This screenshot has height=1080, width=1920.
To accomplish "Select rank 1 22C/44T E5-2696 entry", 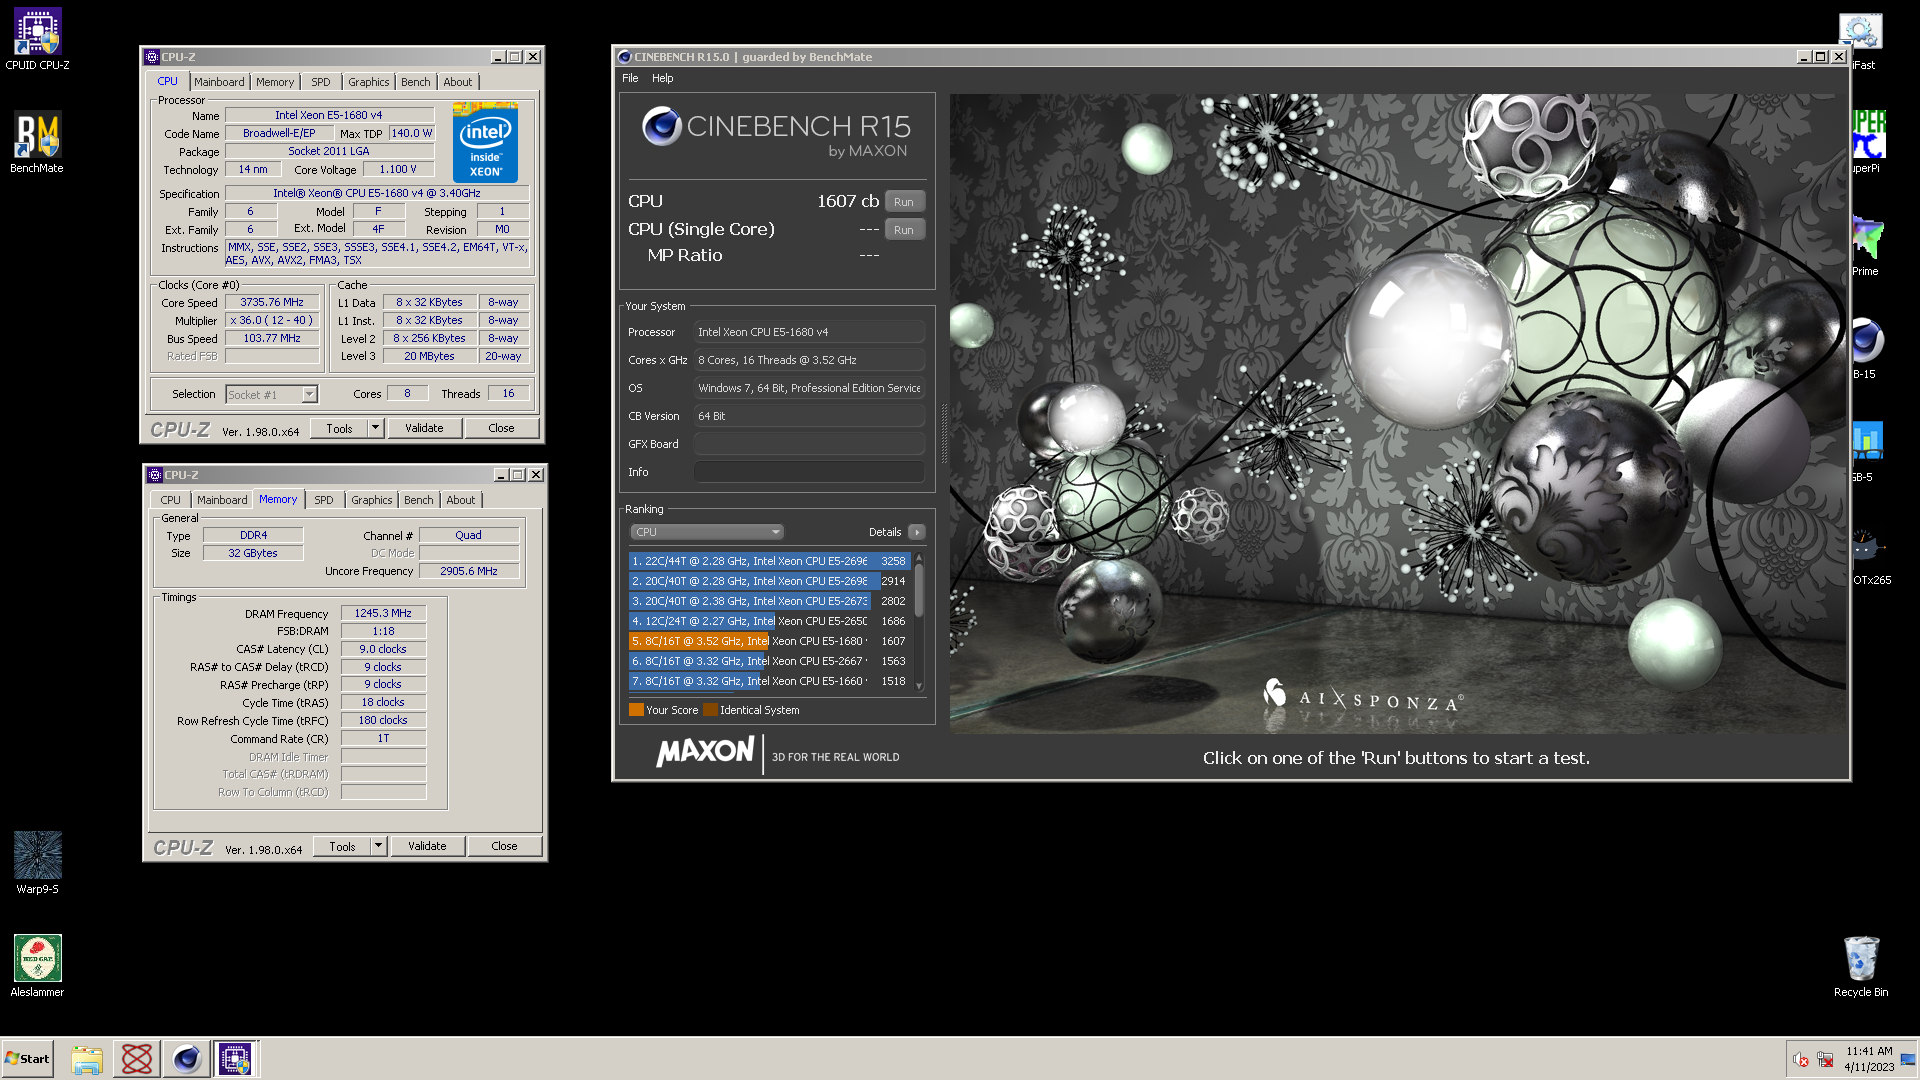I will 769,561.
